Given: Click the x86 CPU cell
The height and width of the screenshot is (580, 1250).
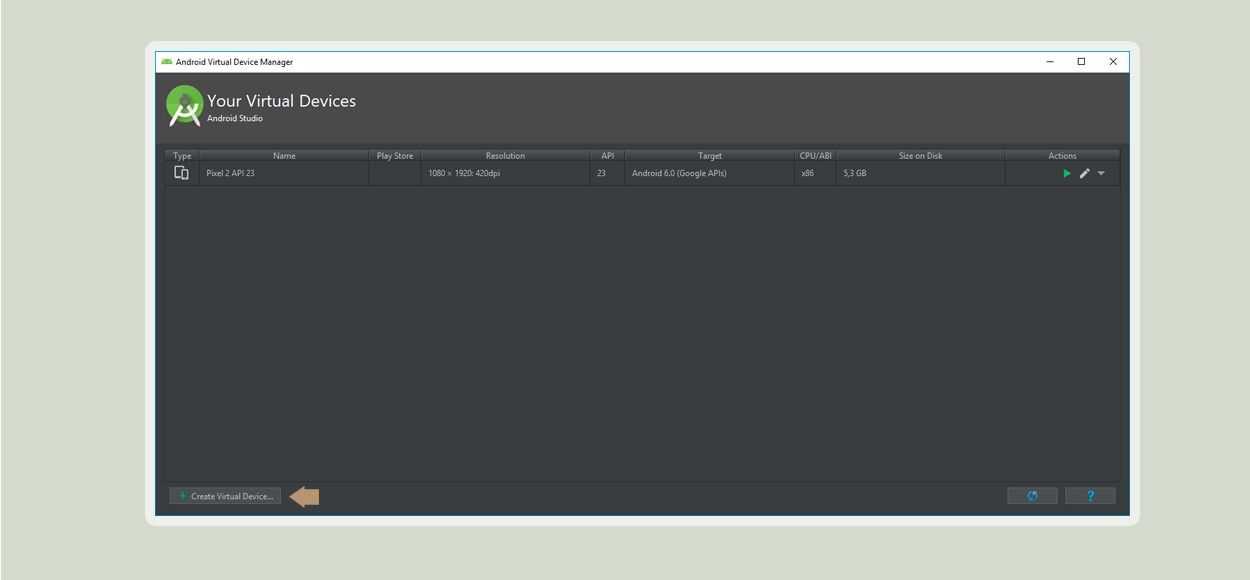Looking at the screenshot, I should (x=815, y=173).
